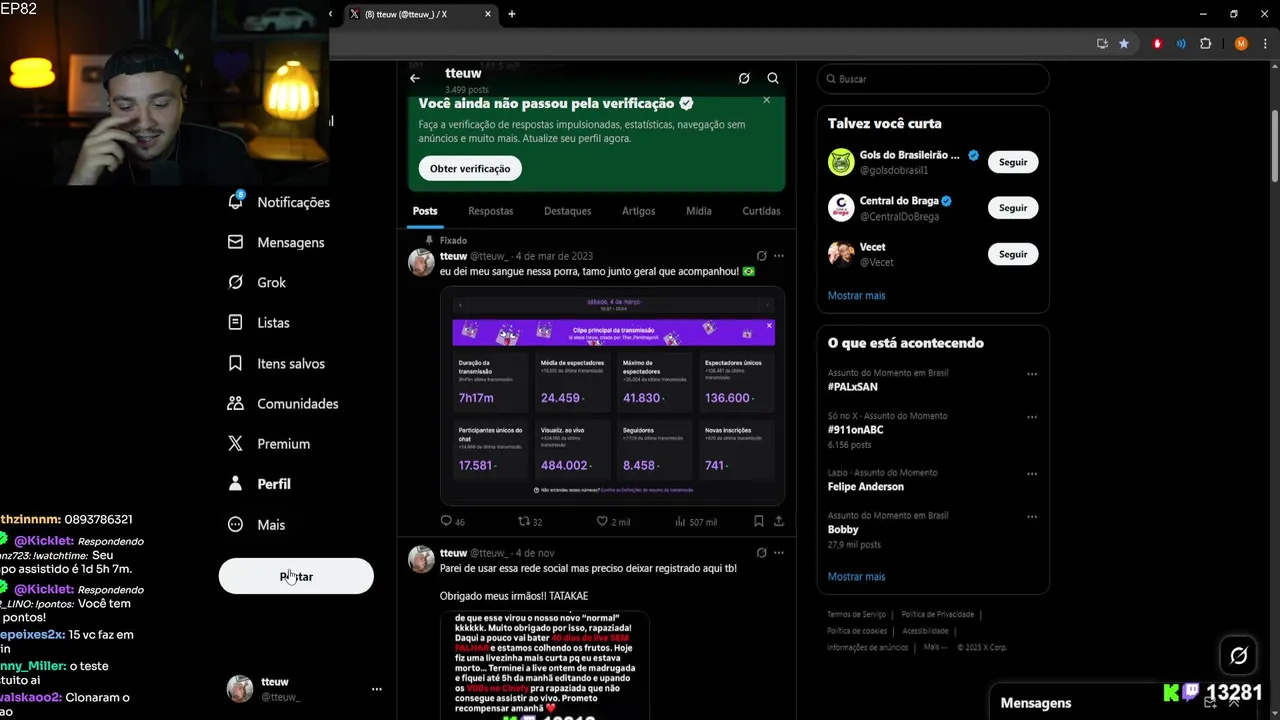Follow Gols do Brasileirão
This screenshot has width=1280, height=720.
click(1013, 162)
